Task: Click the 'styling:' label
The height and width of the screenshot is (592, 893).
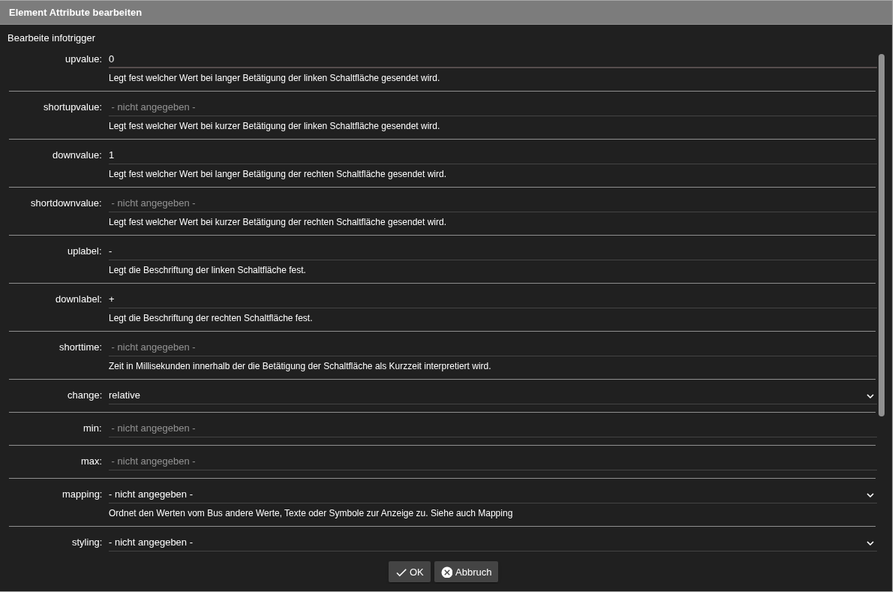Action: click(87, 542)
